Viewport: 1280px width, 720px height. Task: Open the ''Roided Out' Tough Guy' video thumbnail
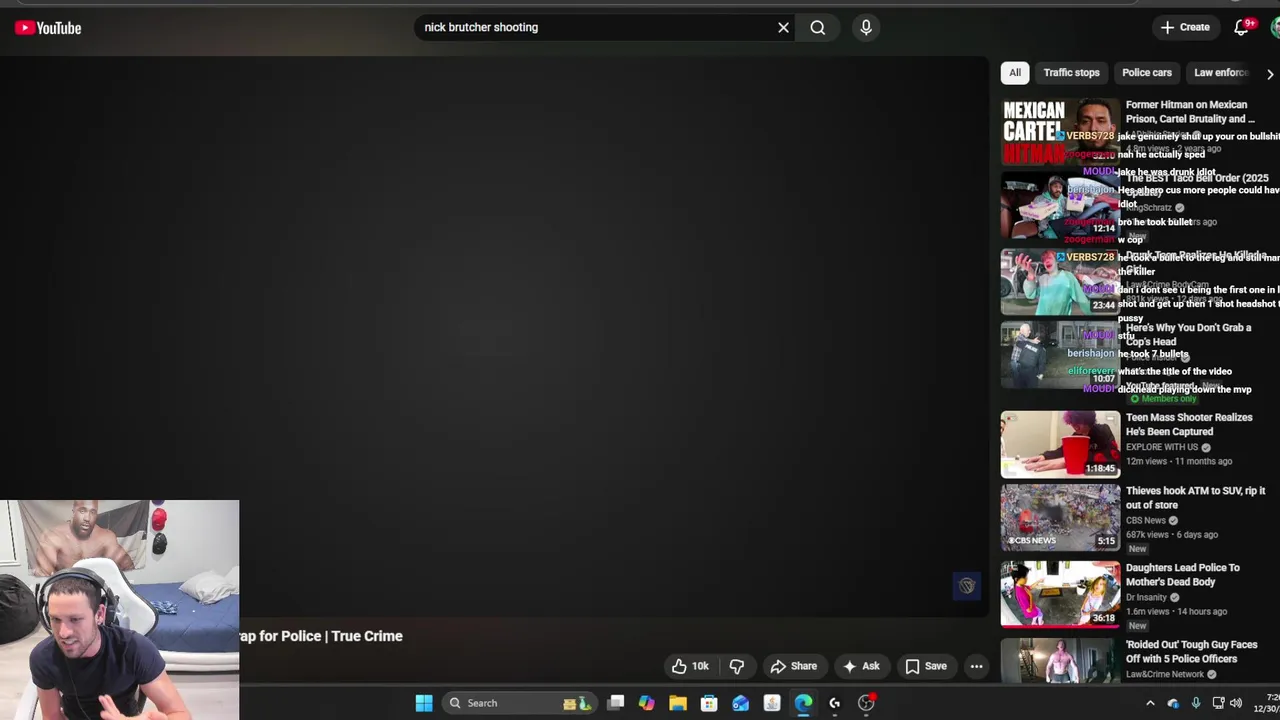[x=1060, y=660]
